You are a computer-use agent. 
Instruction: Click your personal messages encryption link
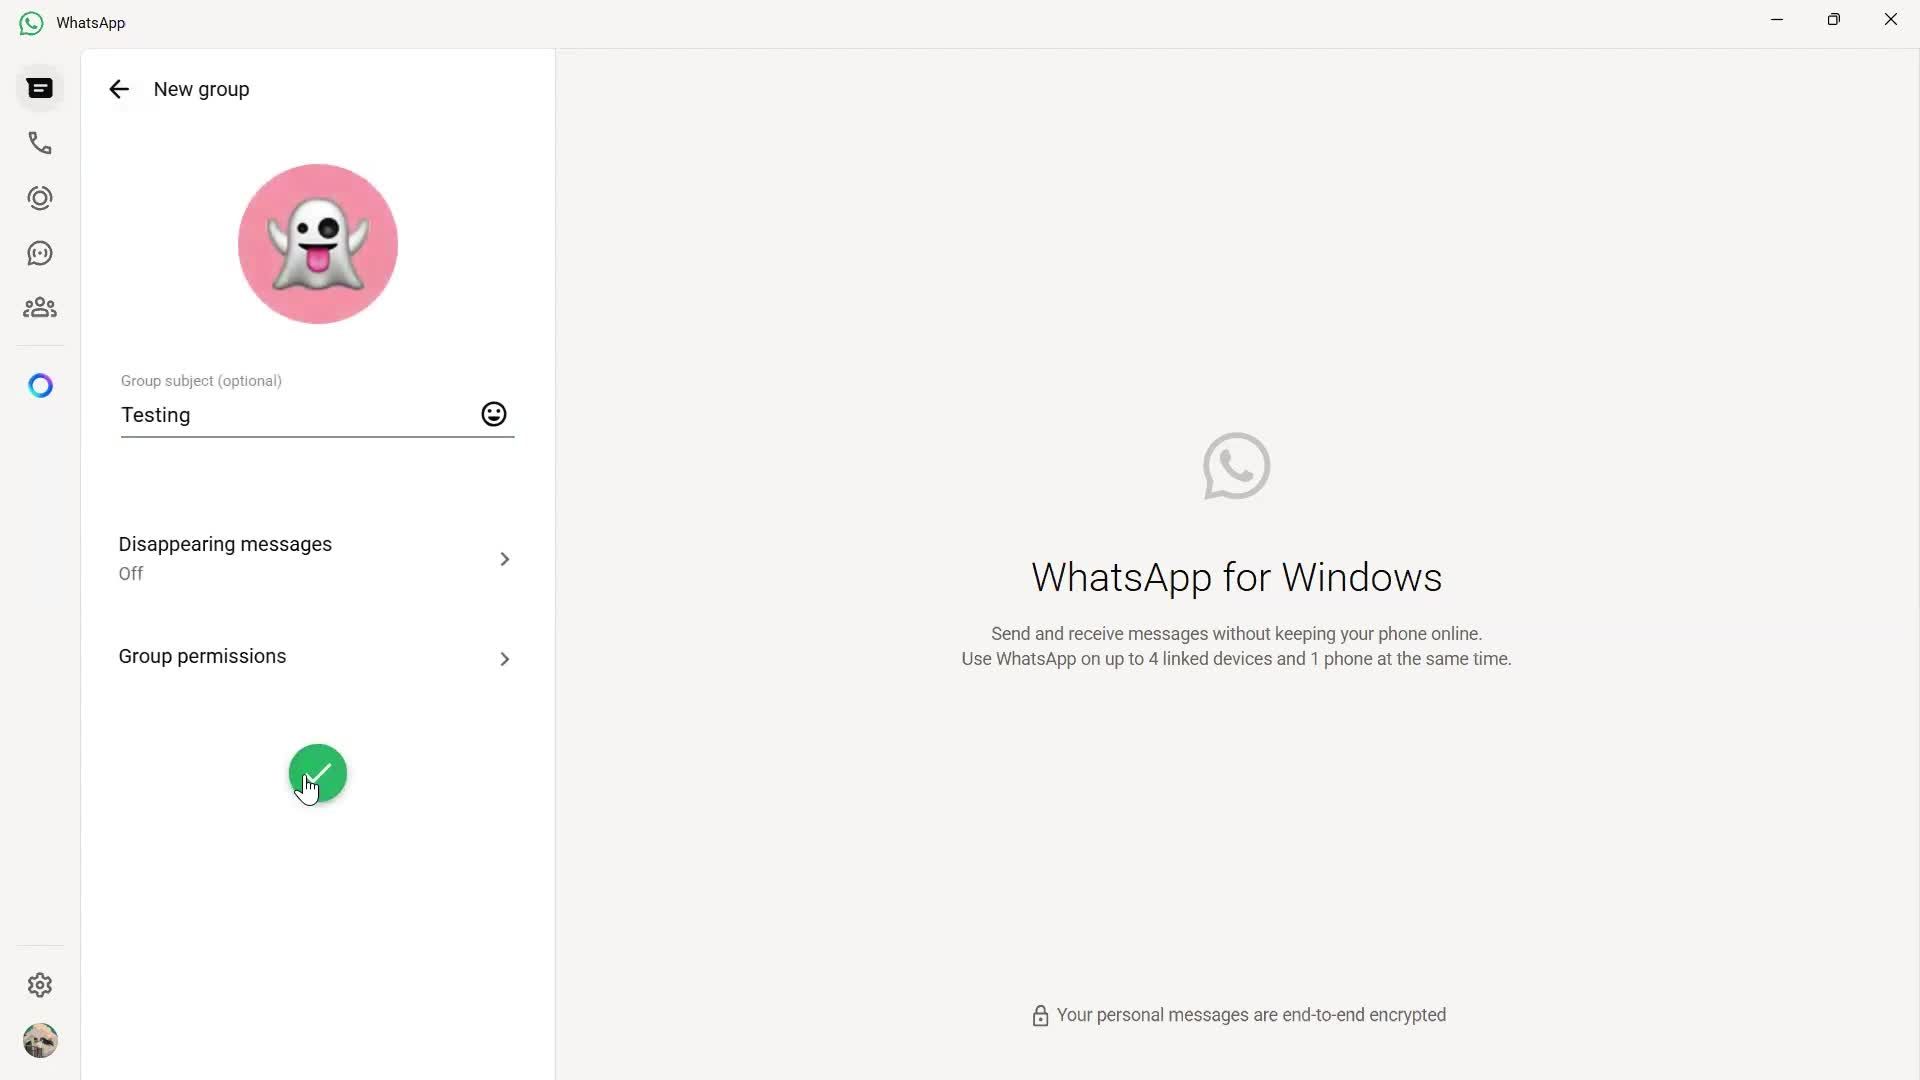point(1251,1014)
